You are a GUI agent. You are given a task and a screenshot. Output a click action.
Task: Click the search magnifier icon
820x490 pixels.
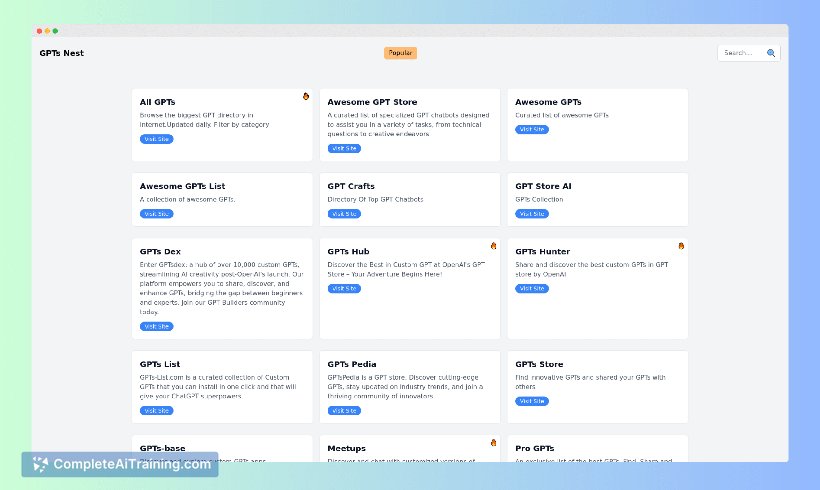pos(770,53)
